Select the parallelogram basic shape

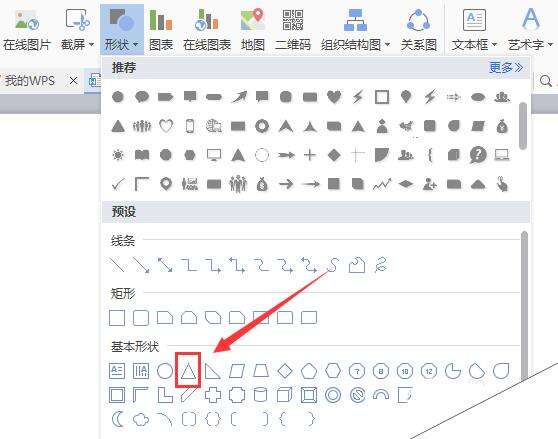point(237,371)
